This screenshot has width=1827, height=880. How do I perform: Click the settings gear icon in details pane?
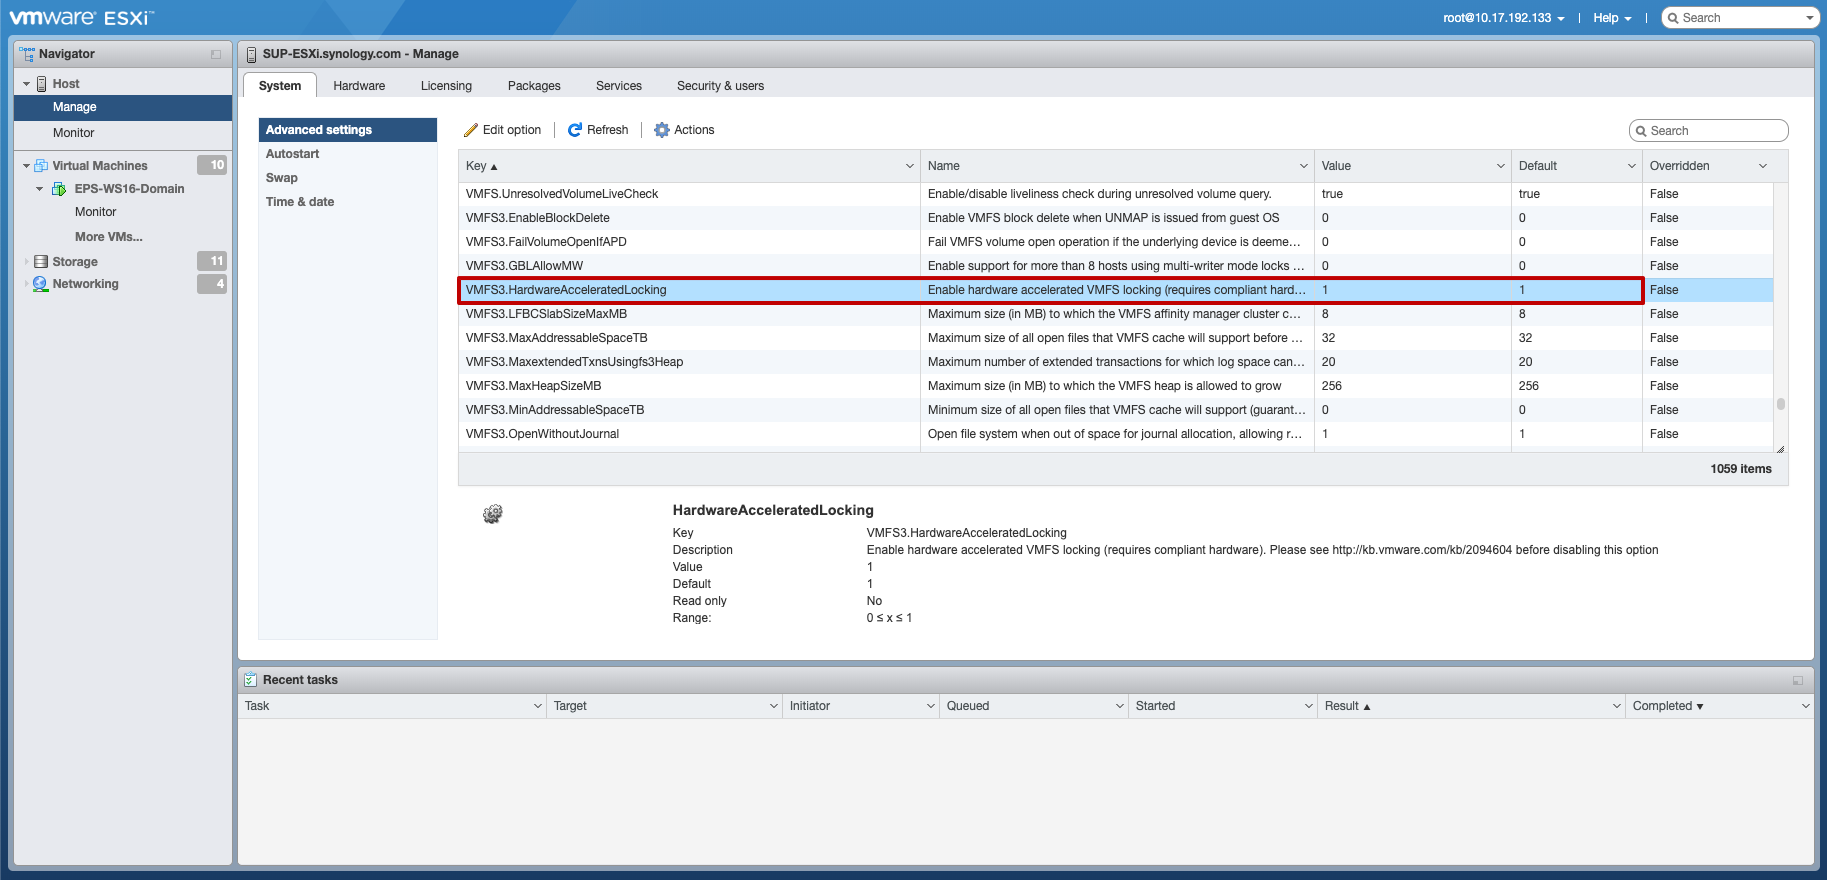pos(493,514)
